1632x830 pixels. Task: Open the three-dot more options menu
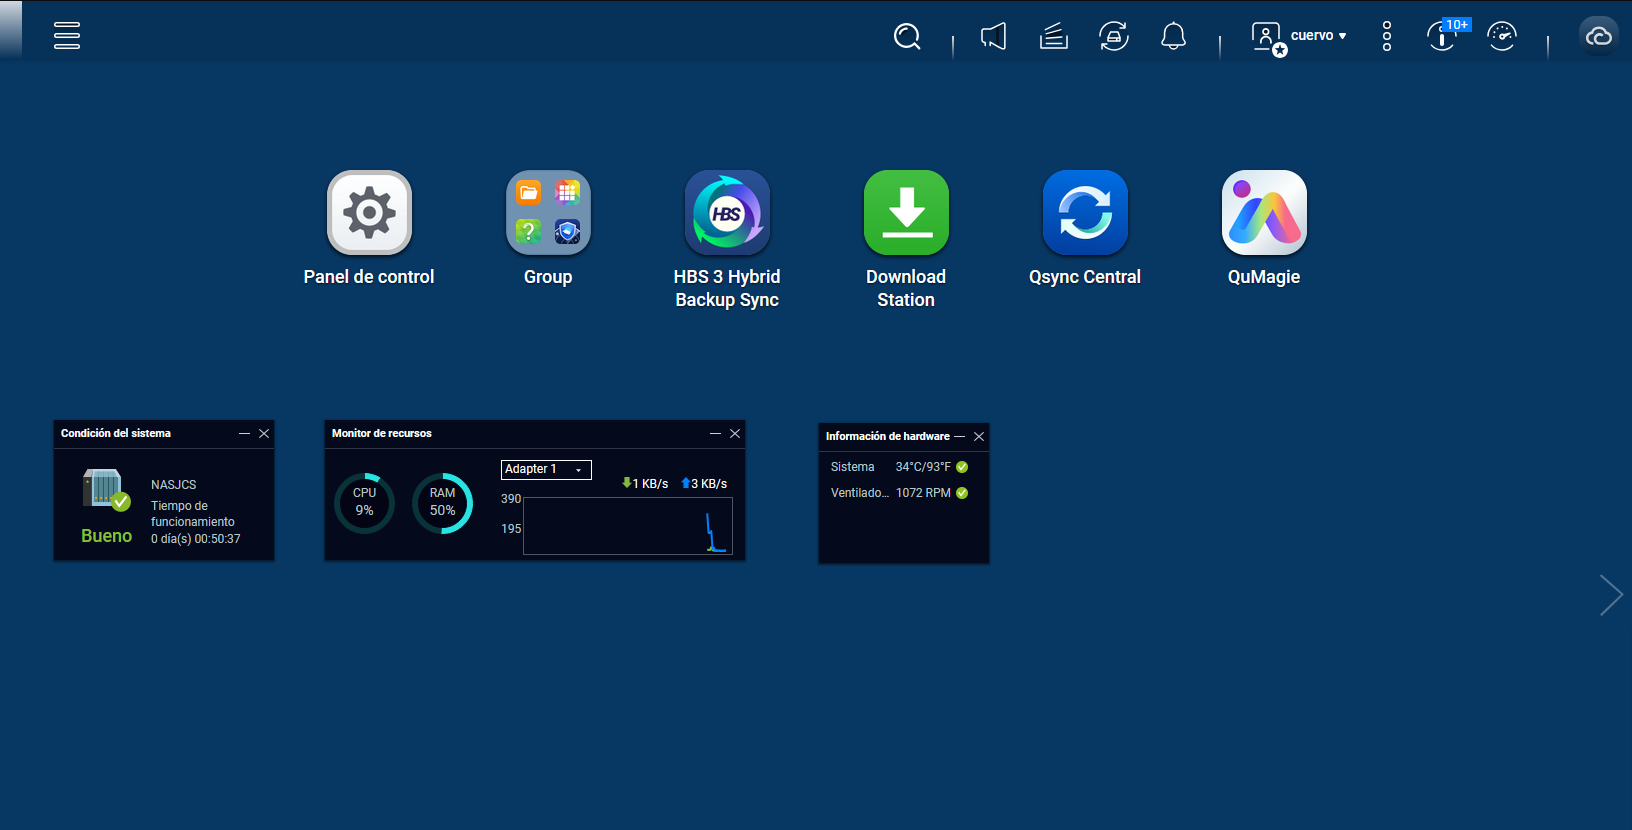(x=1386, y=37)
